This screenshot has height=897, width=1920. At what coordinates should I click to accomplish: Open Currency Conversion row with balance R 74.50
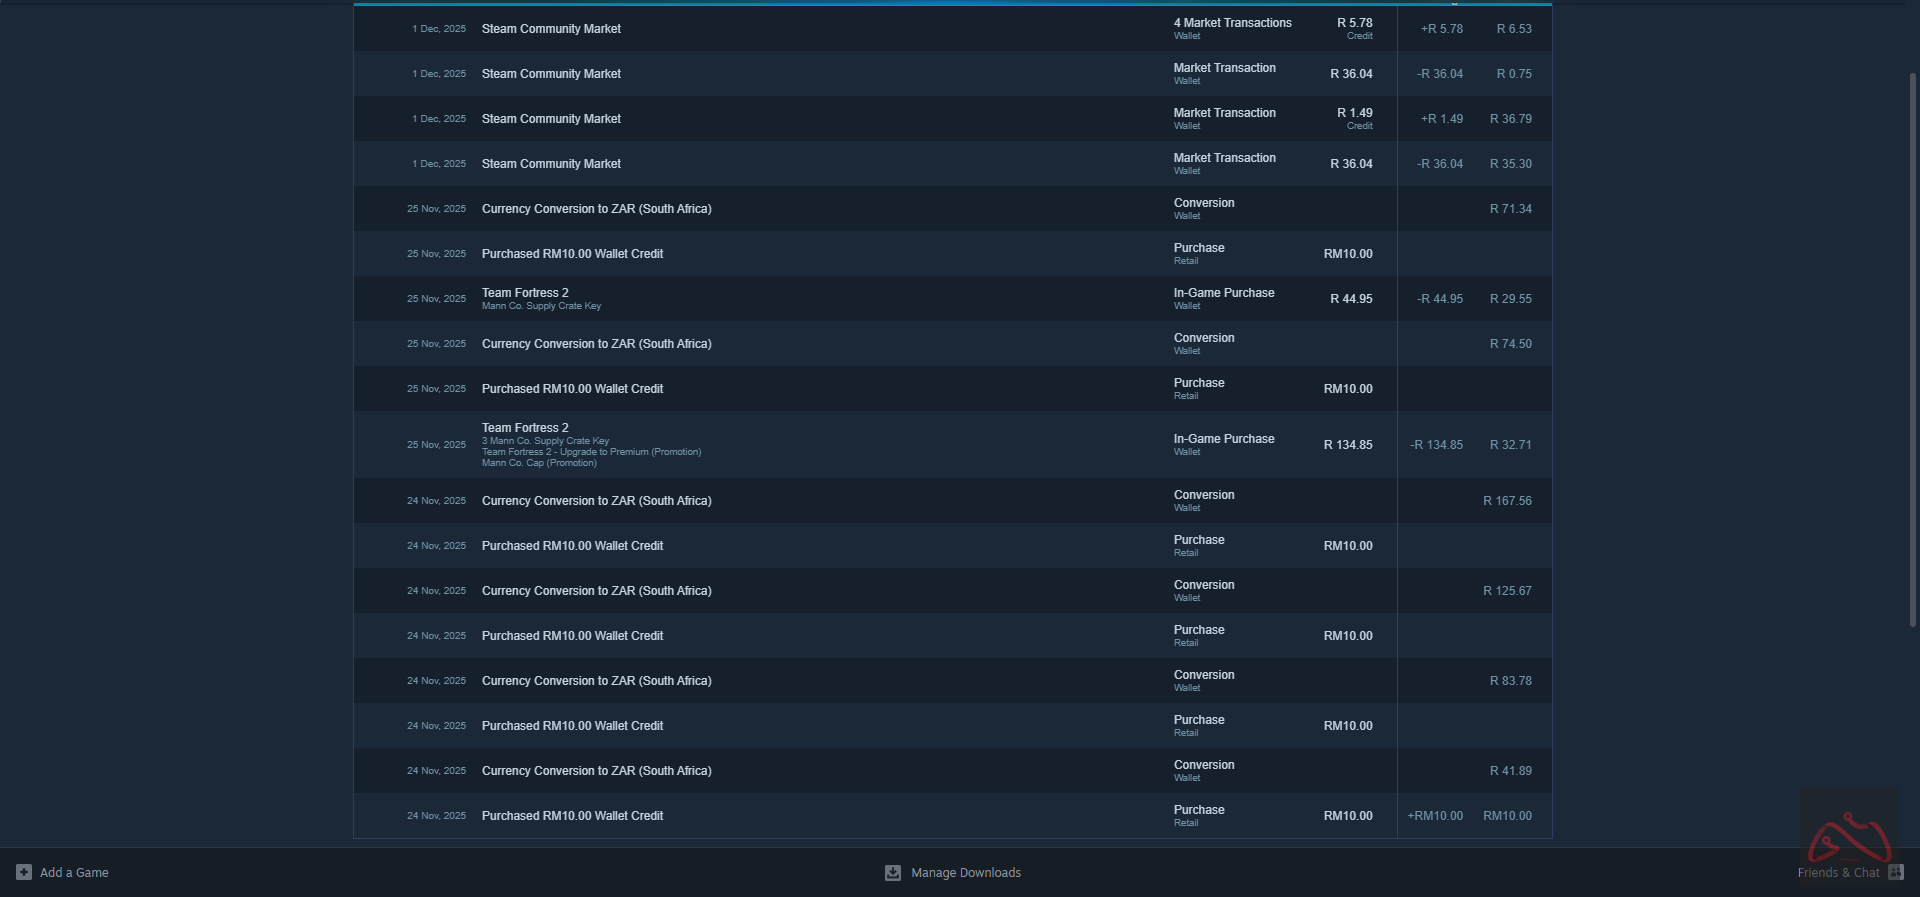(x=952, y=344)
